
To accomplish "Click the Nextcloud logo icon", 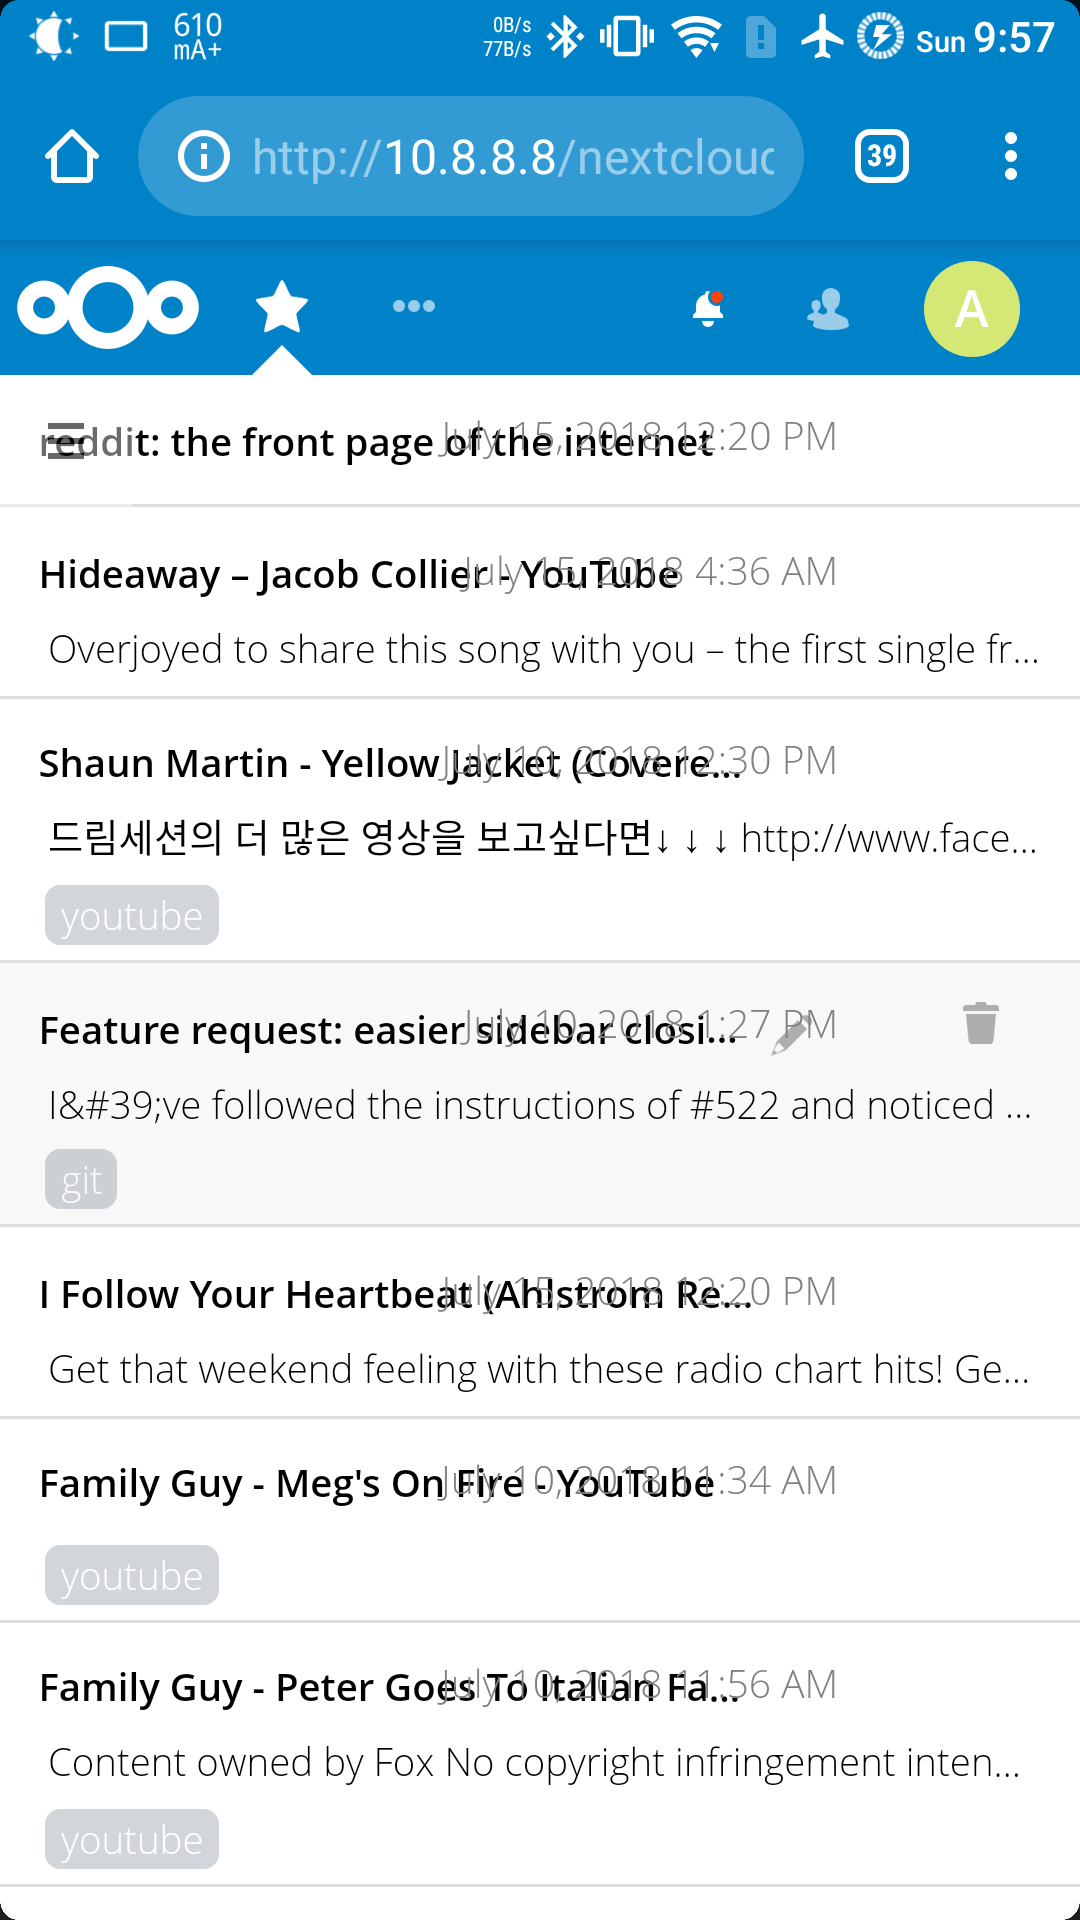I will 108,307.
